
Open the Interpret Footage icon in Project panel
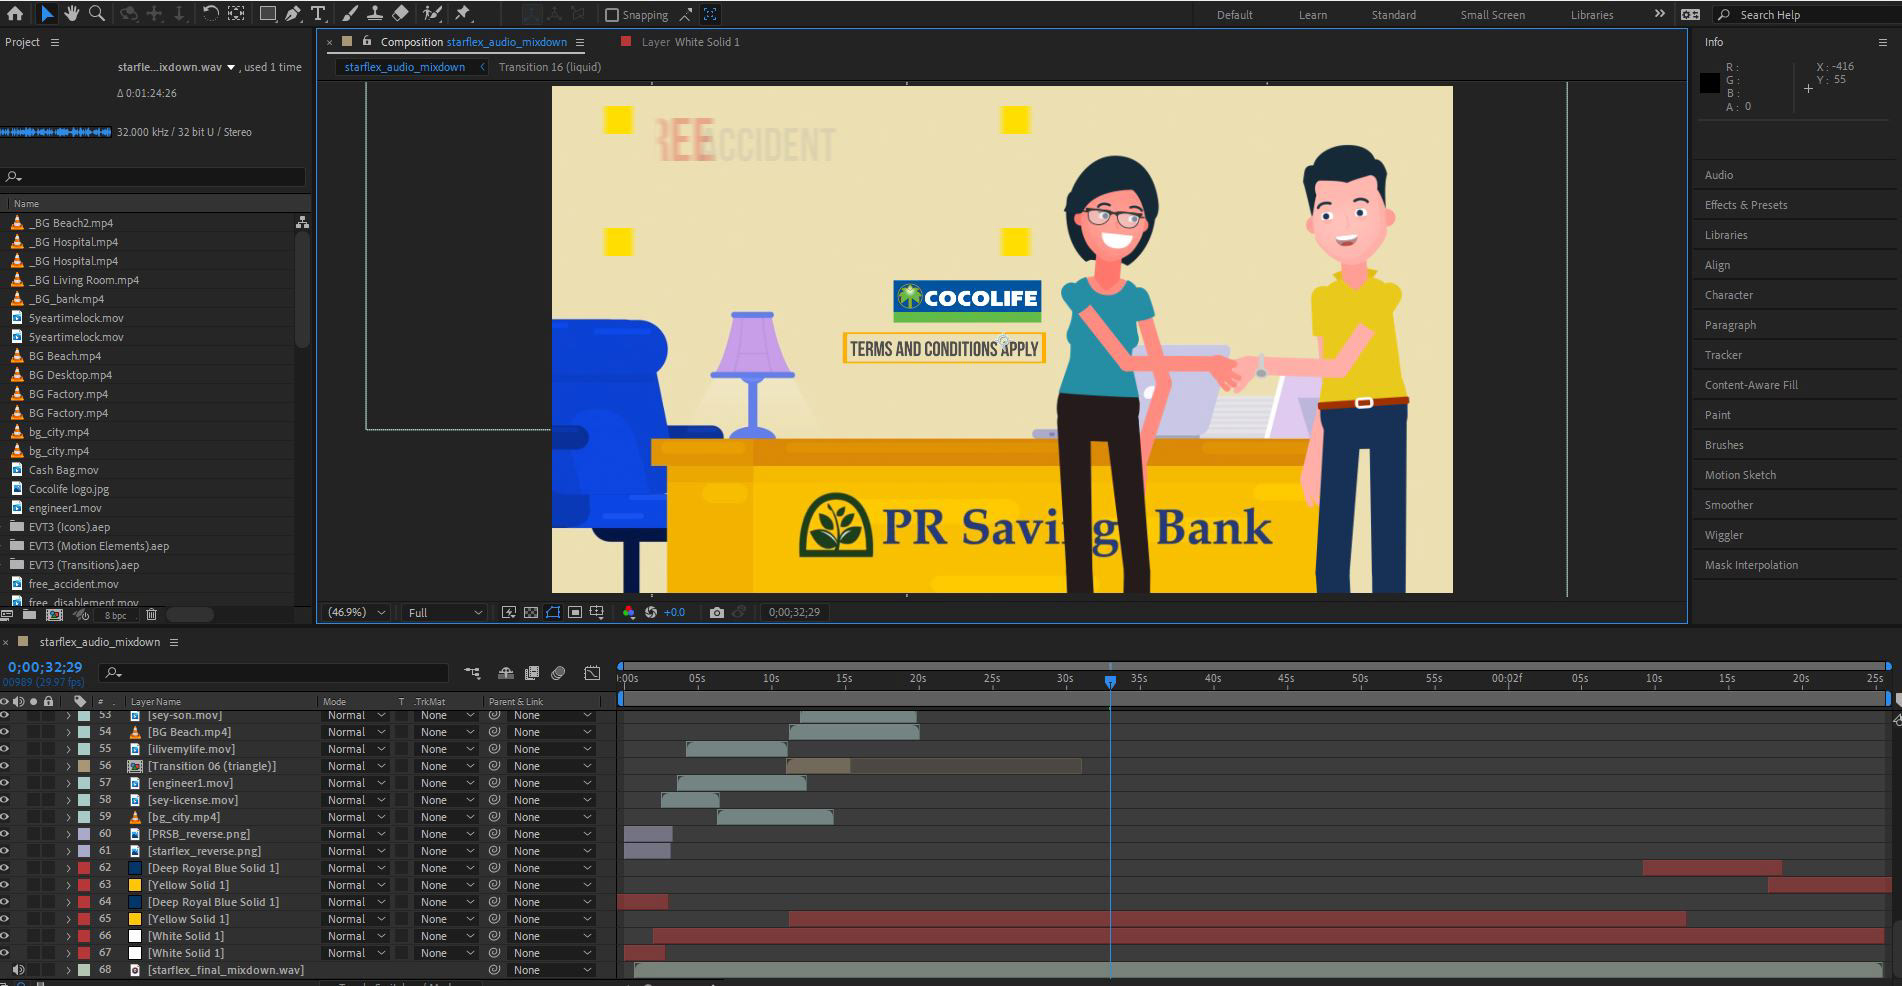click(8, 615)
